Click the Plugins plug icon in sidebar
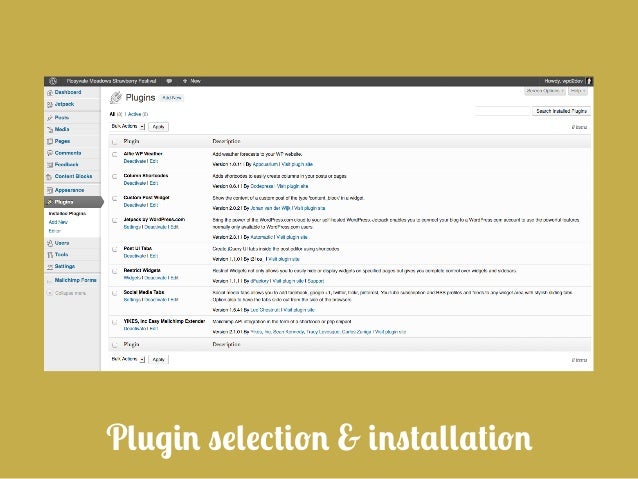This screenshot has height=479, width=638. (50, 202)
